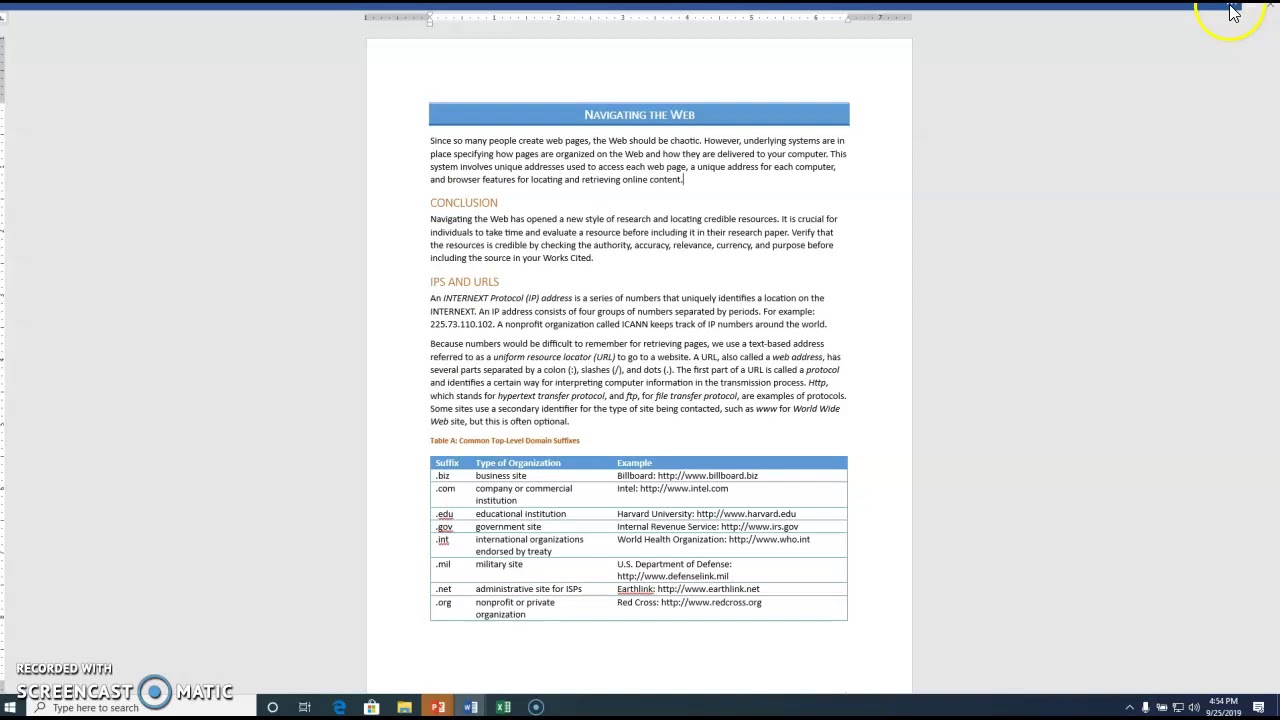The image size is (1280, 720).
Task: Open network settings from the tray icon
Action: click(x=1178, y=707)
